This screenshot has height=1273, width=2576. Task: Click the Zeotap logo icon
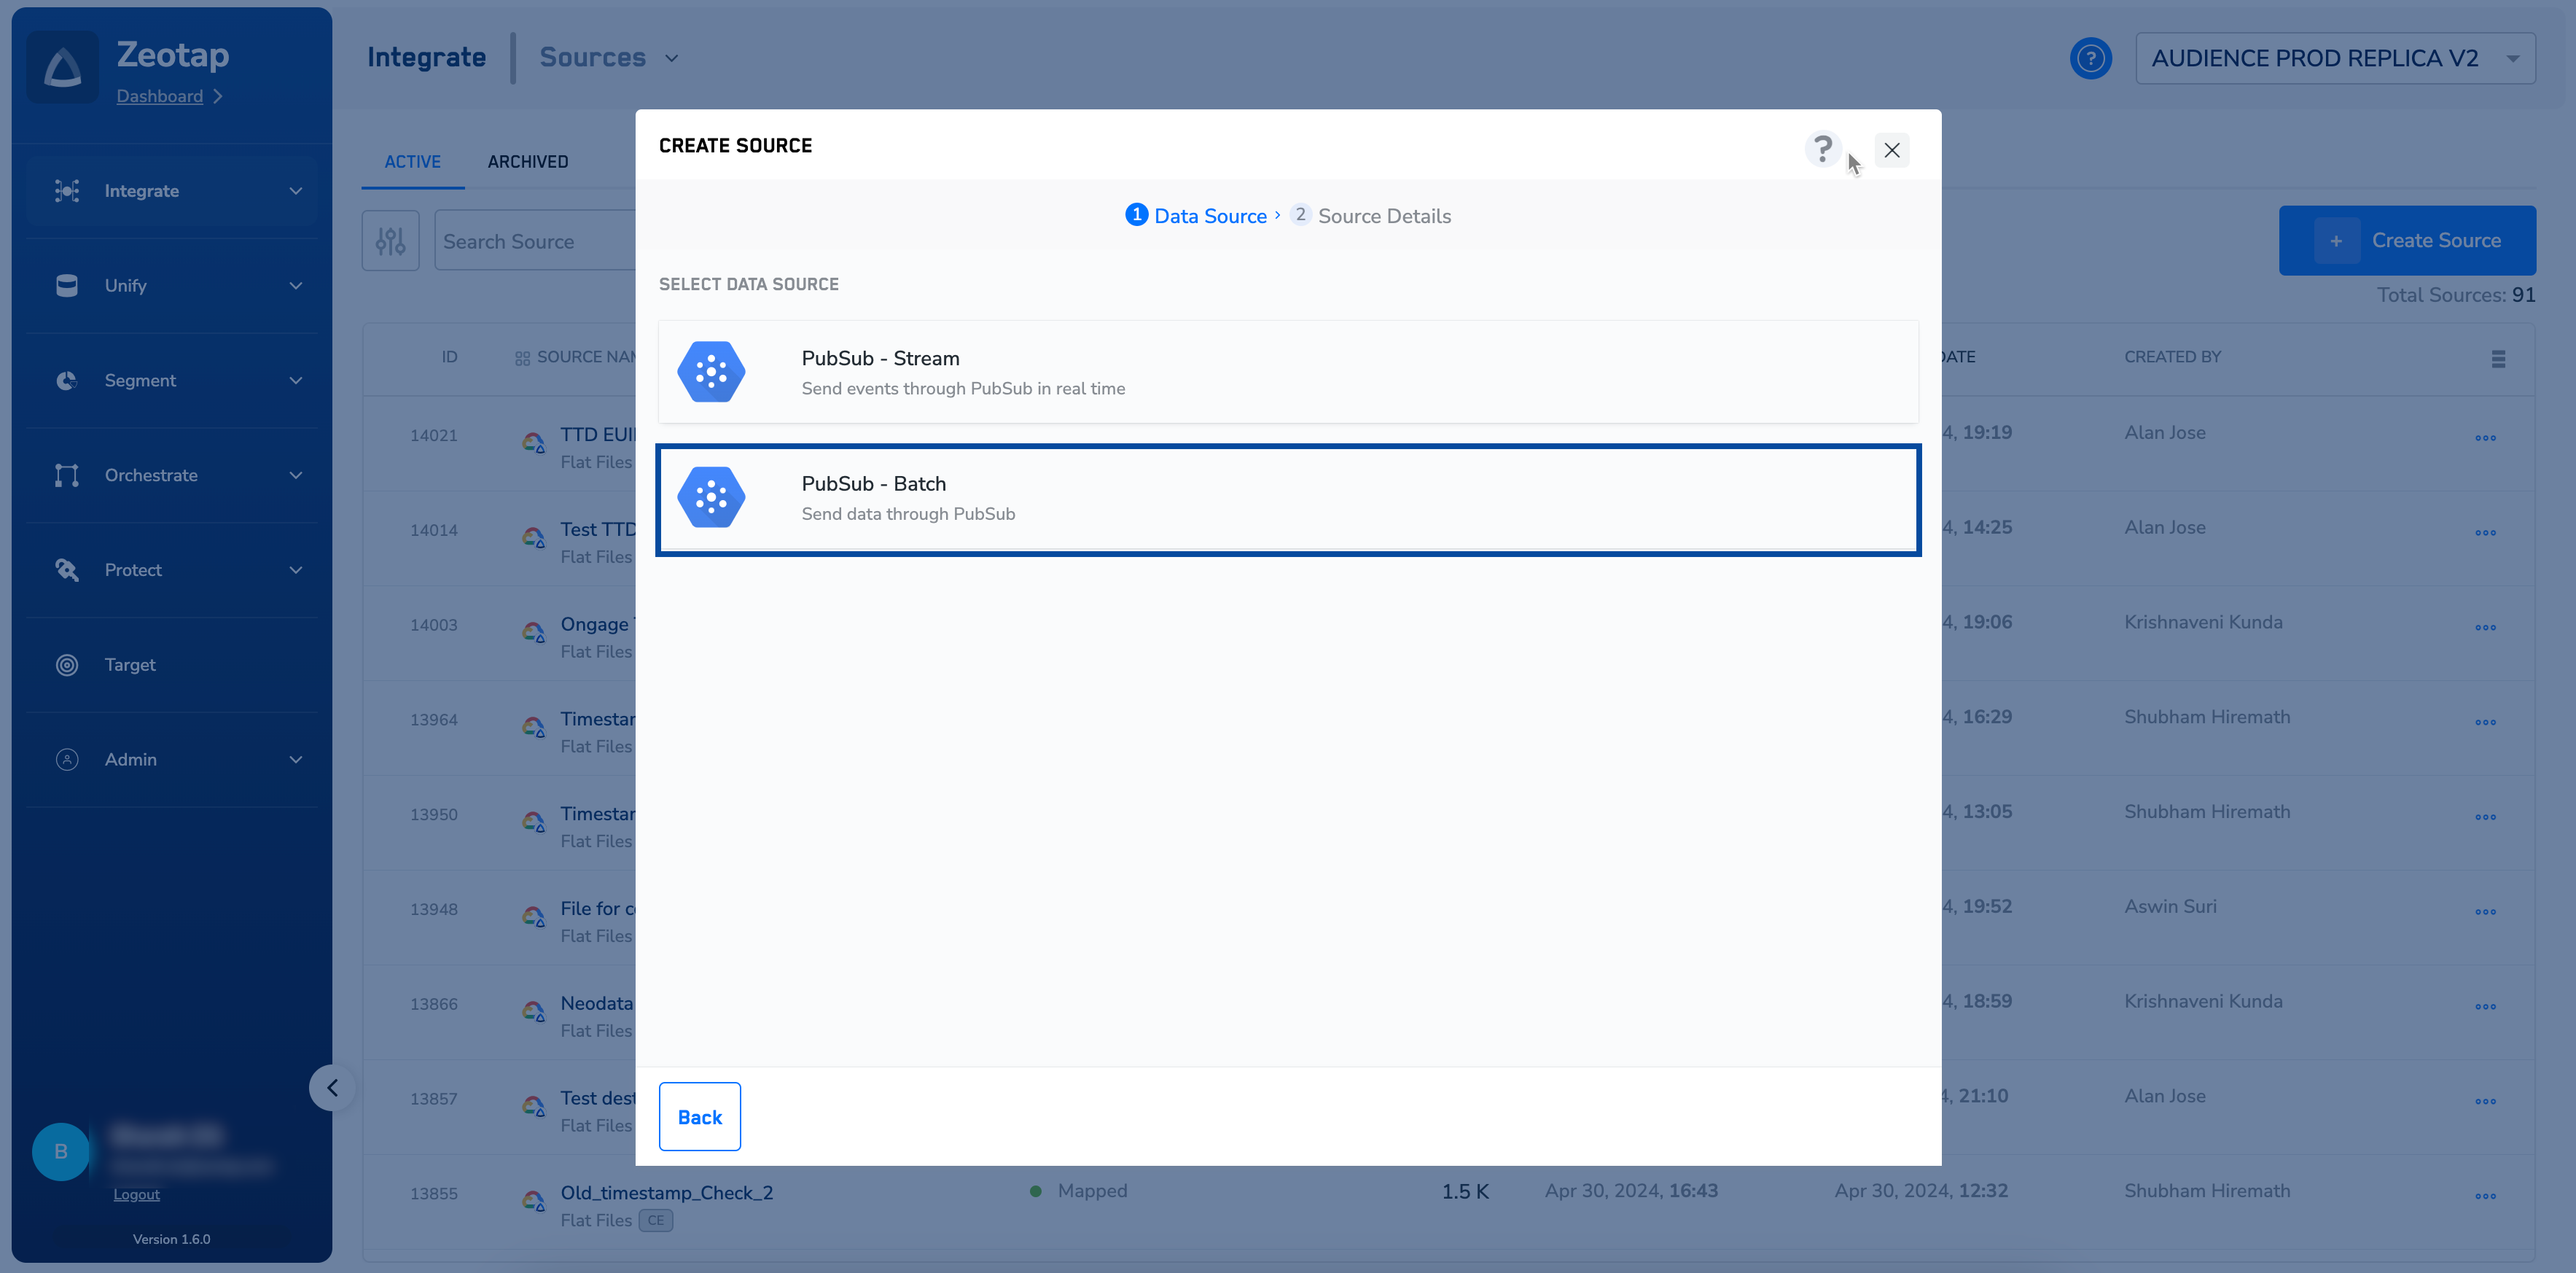coord(63,68)
